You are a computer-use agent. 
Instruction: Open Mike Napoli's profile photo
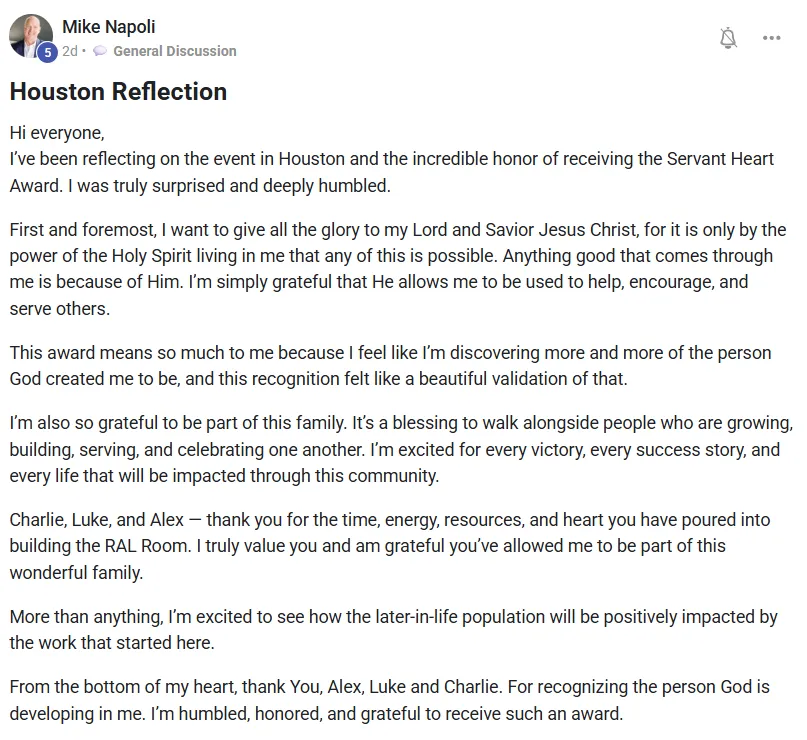tap(31, 36)
